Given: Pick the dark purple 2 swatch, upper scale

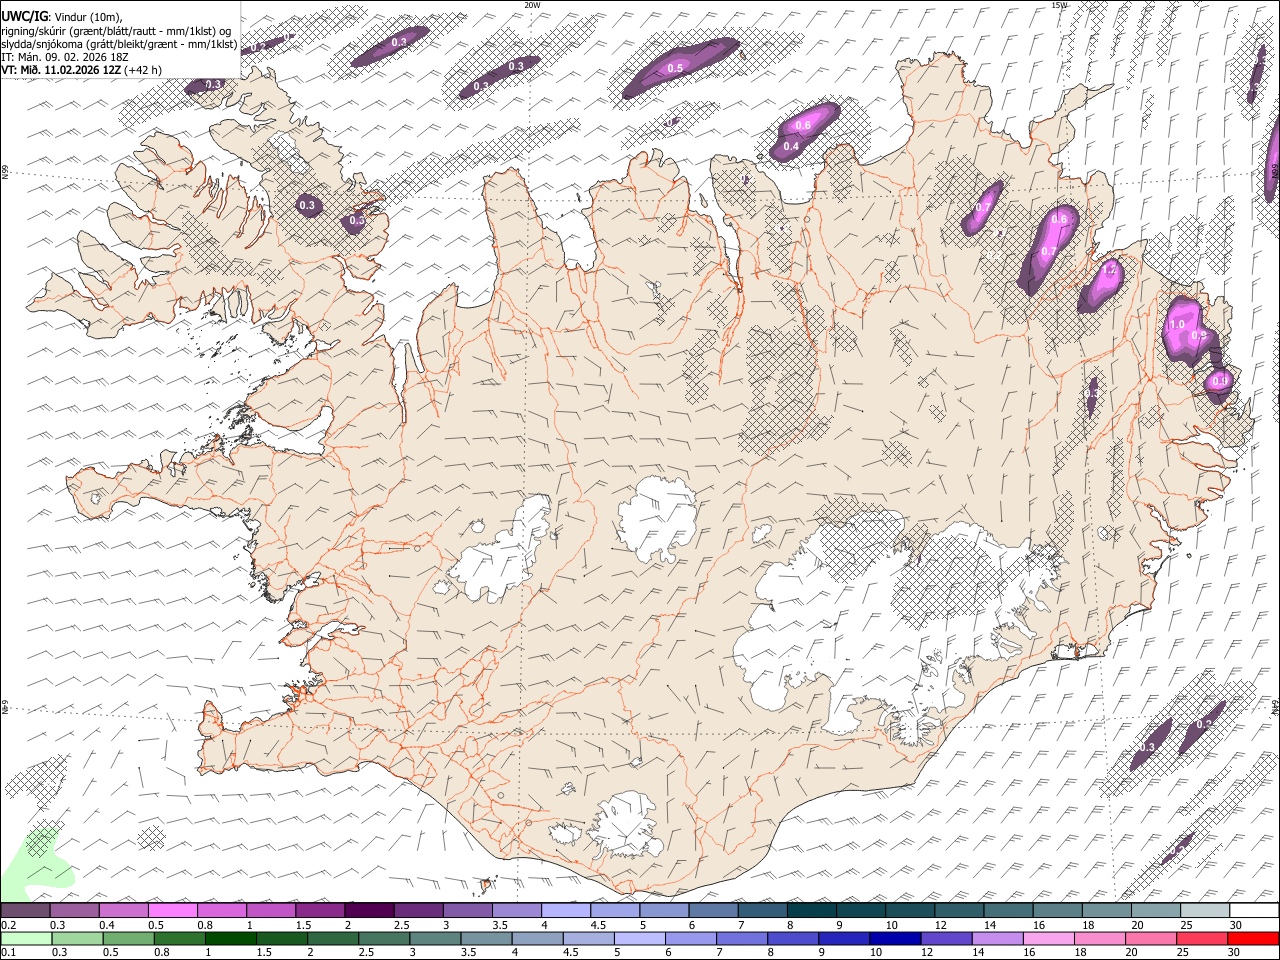Looking at the screenshot, I should (x=368, y=910).
